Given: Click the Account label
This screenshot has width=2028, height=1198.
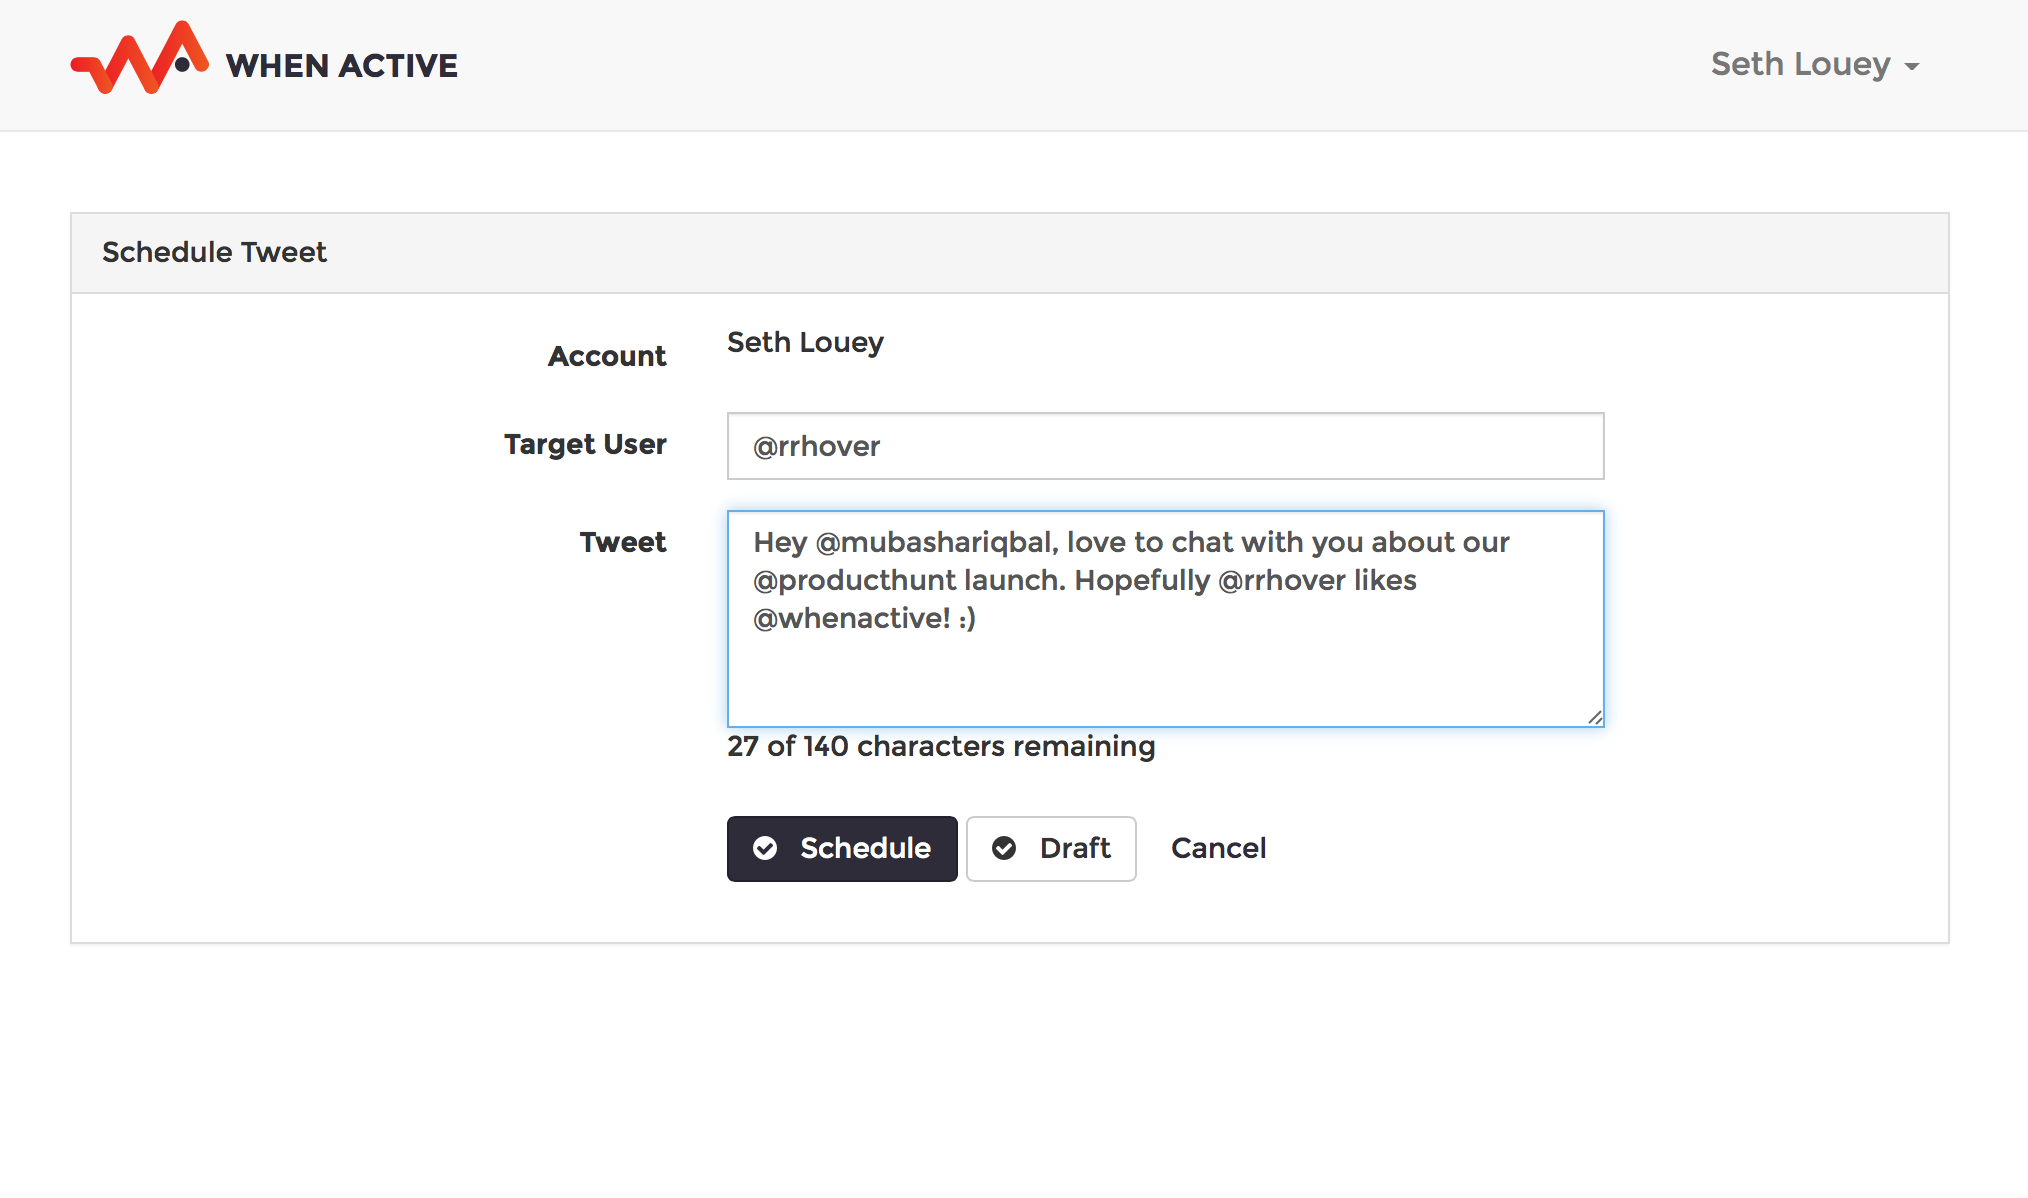Looking at the screenshot, I should click(606, 356).
